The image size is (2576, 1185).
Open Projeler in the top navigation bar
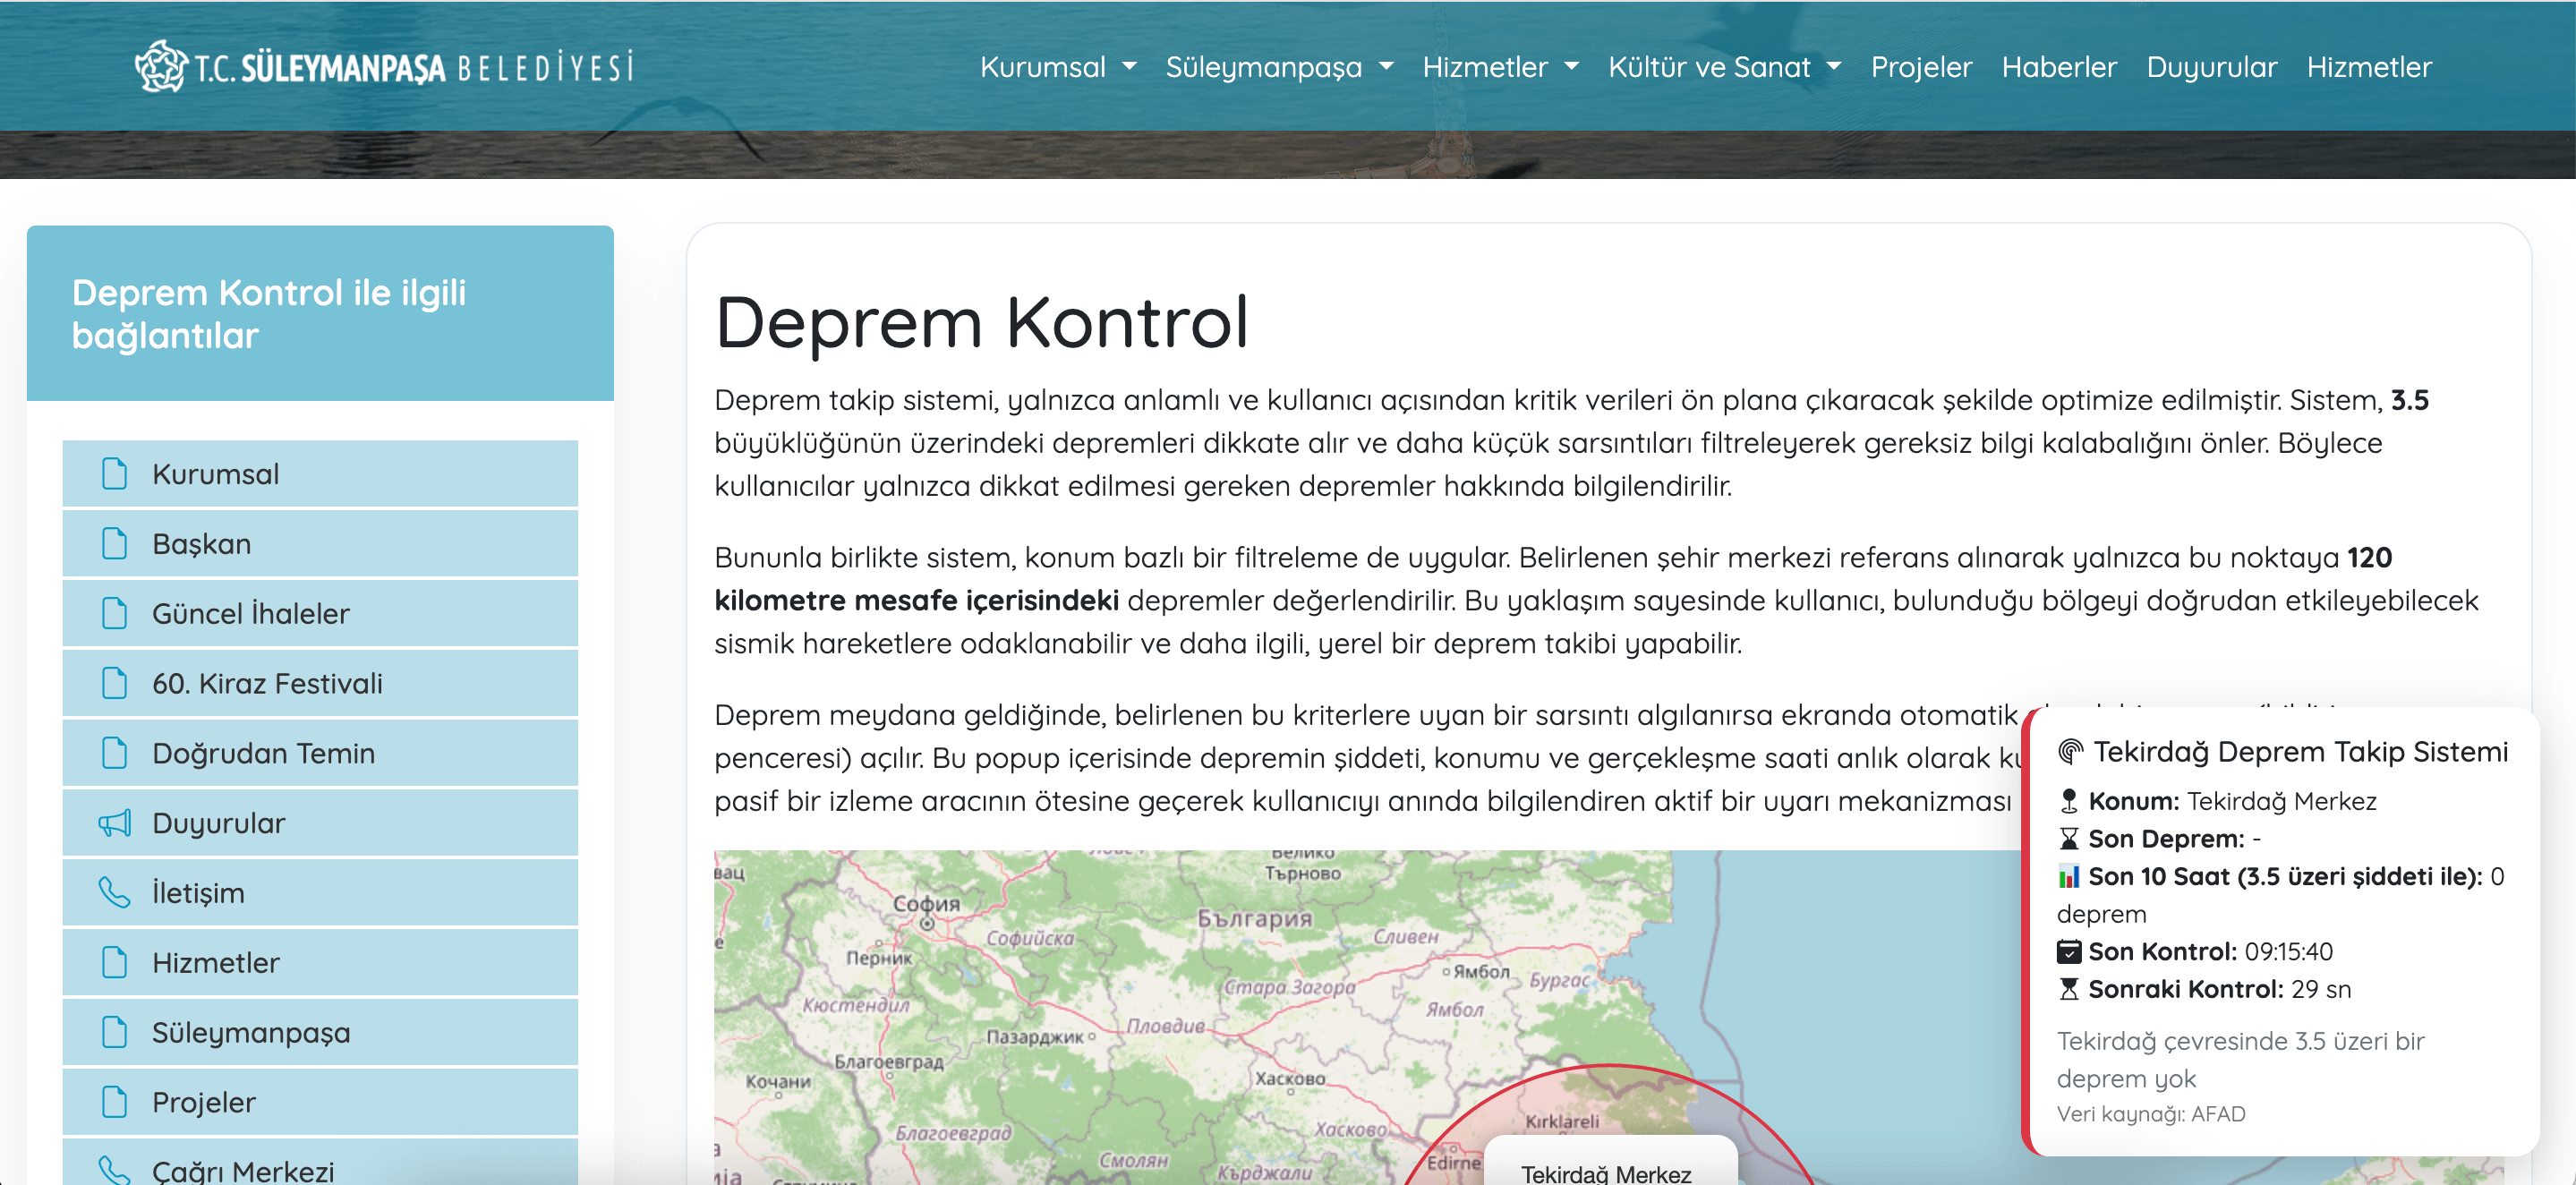coord(1921,67)
